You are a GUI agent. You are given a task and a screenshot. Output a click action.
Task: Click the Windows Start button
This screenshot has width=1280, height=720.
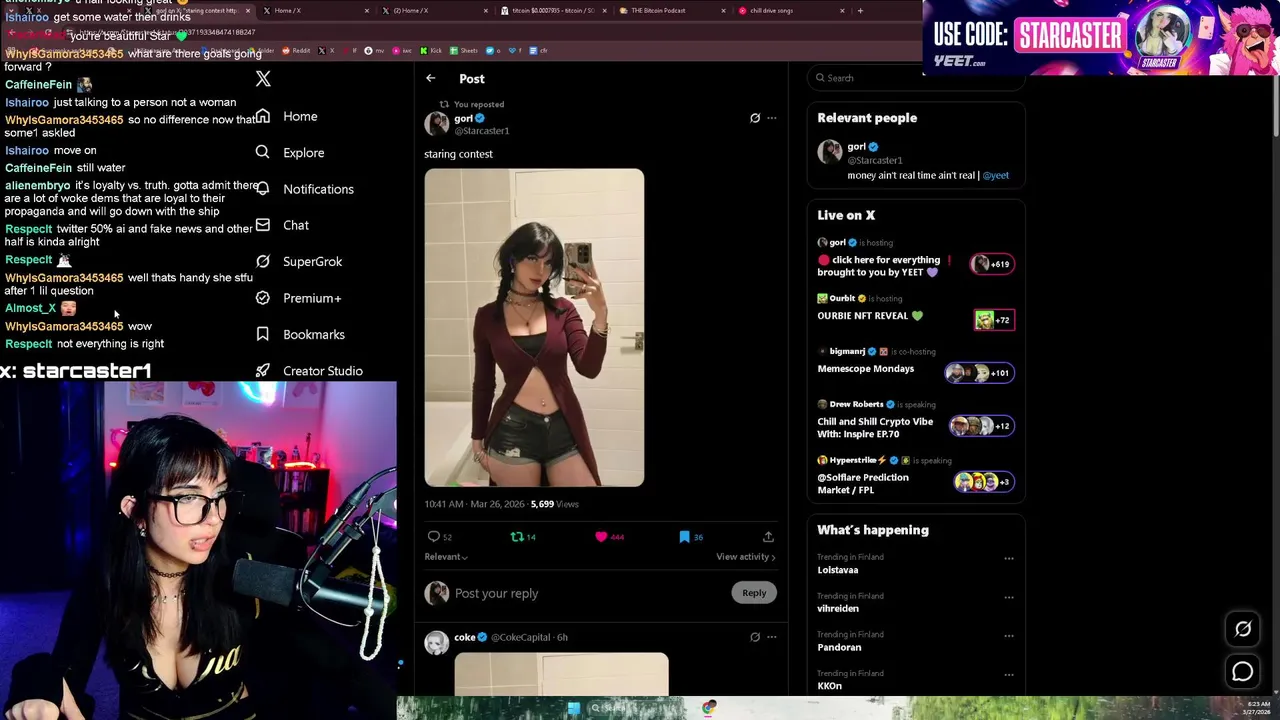[x=574, y=708]
